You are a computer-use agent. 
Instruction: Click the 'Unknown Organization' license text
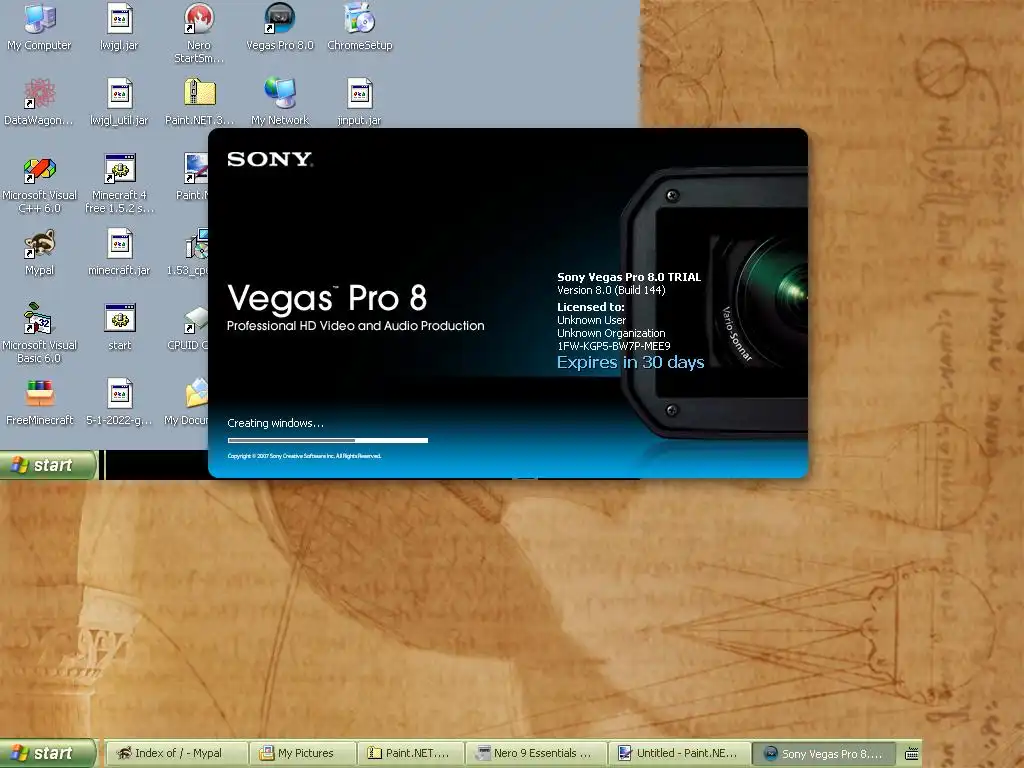tap(611, 333)
